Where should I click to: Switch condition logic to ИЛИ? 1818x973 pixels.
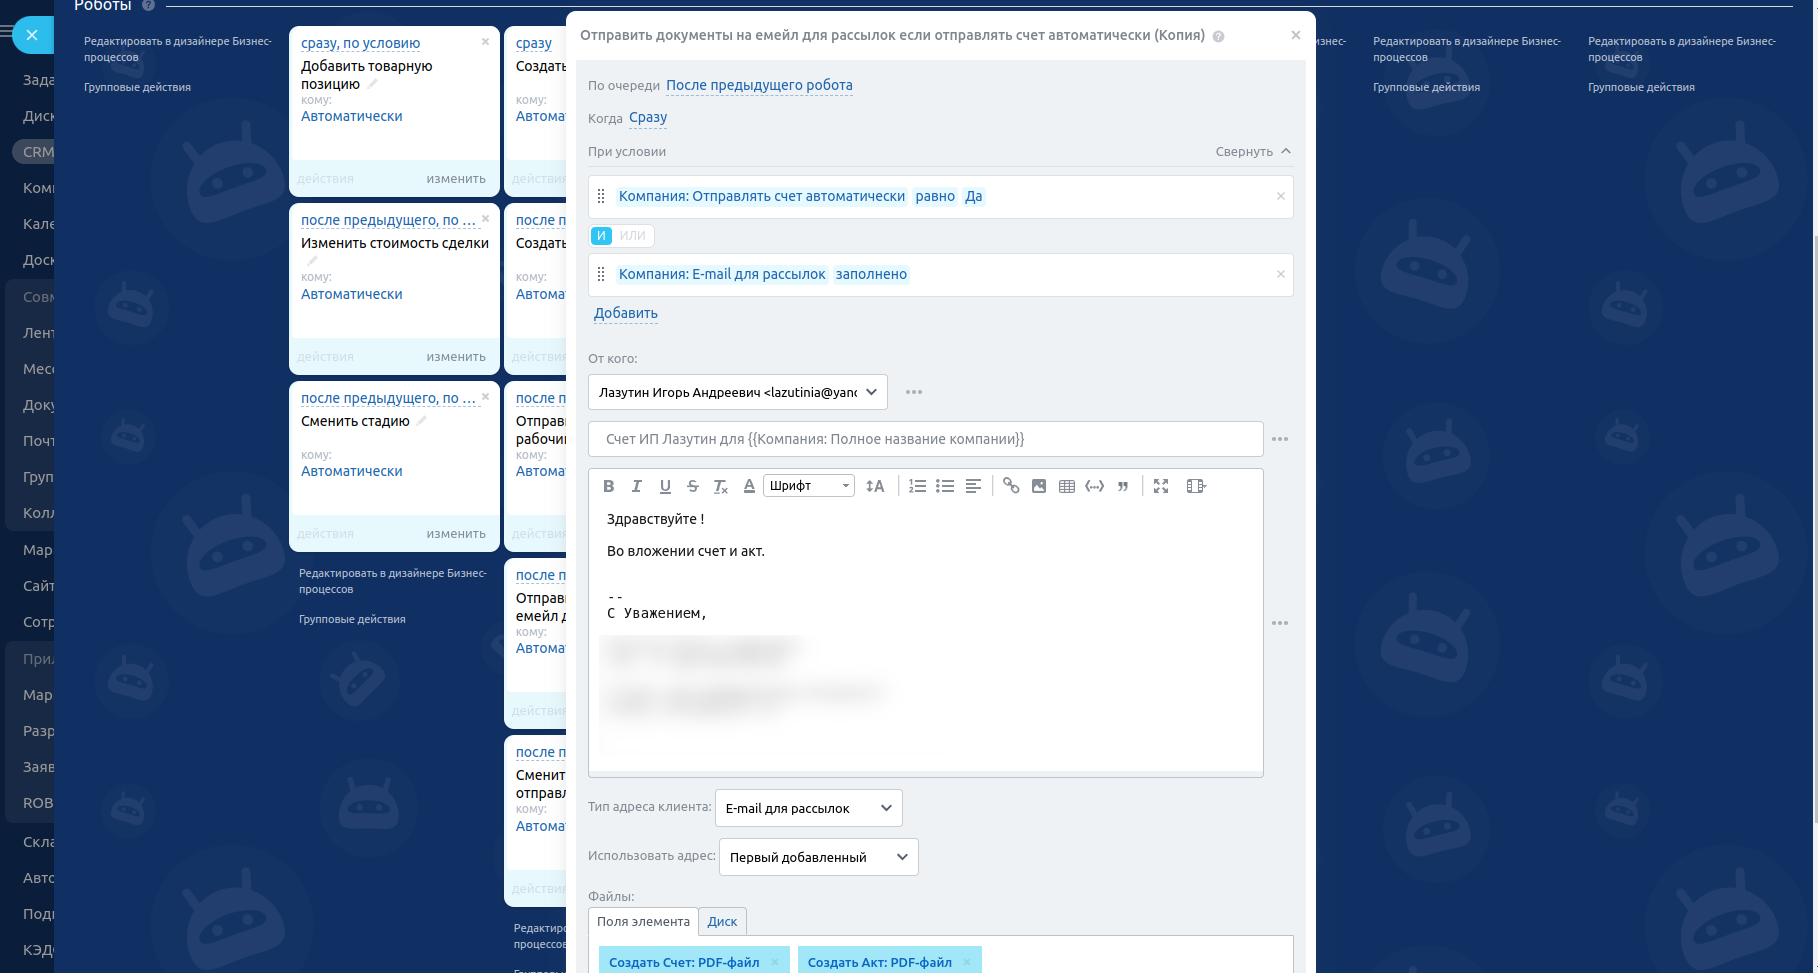632,236
